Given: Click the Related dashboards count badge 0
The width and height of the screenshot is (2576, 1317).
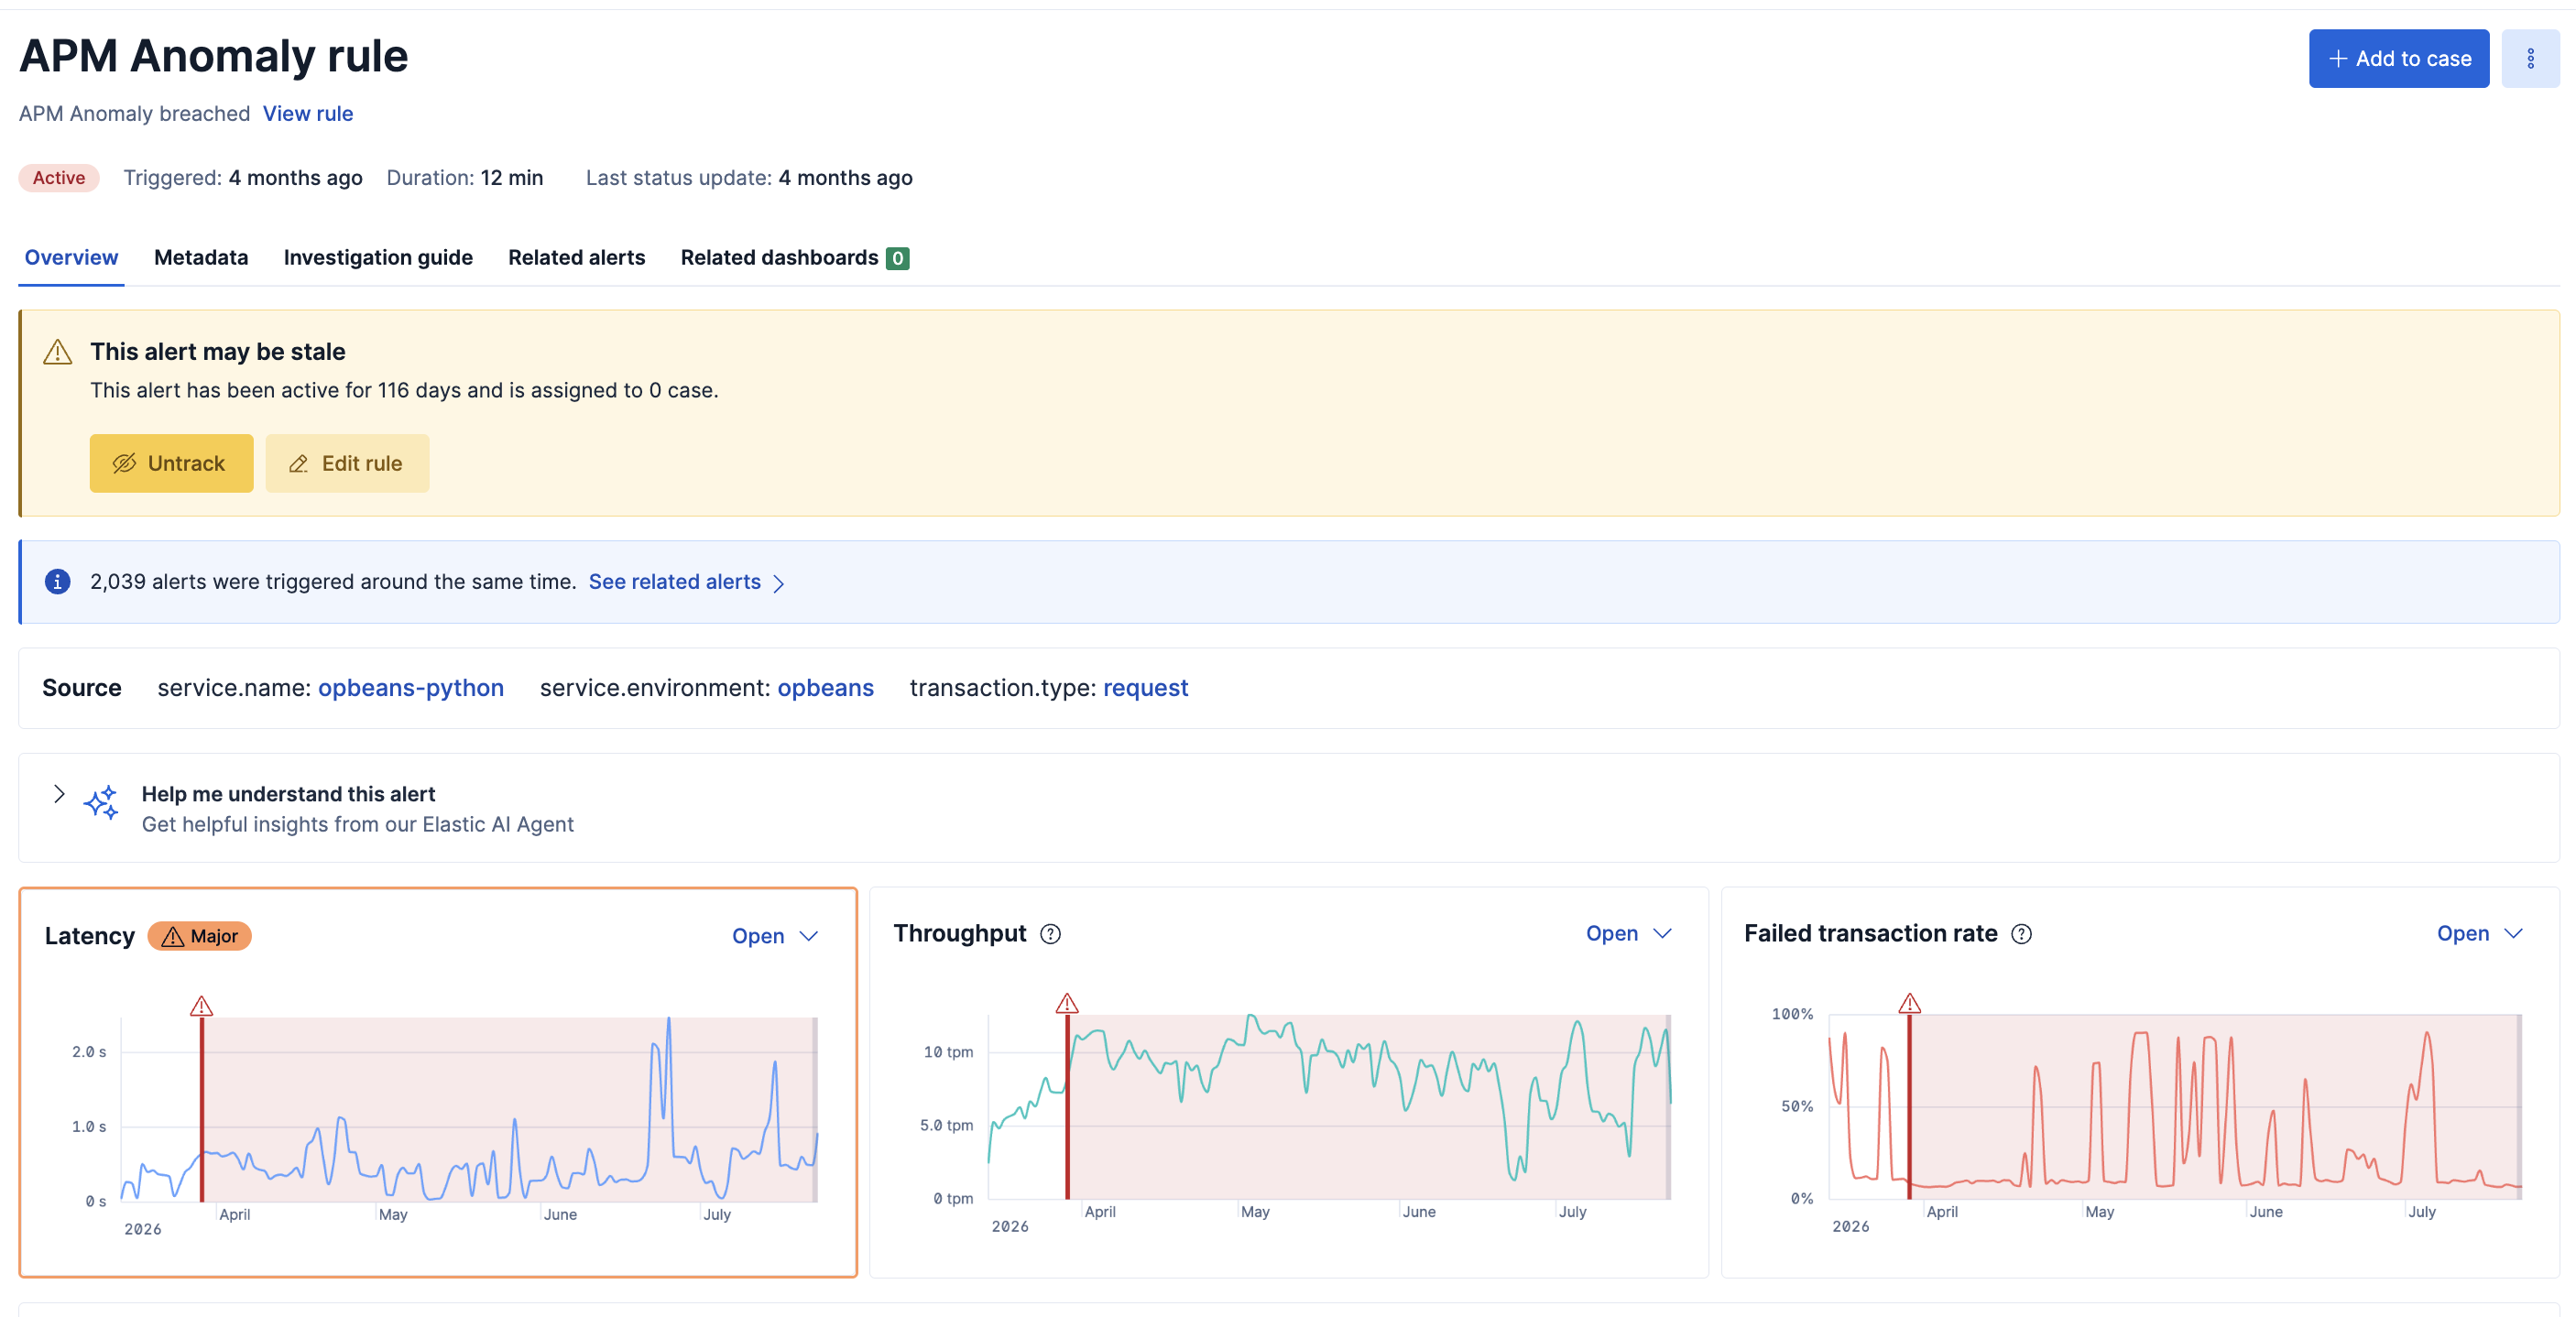Looking at the screenshot, I should [897, 258].
